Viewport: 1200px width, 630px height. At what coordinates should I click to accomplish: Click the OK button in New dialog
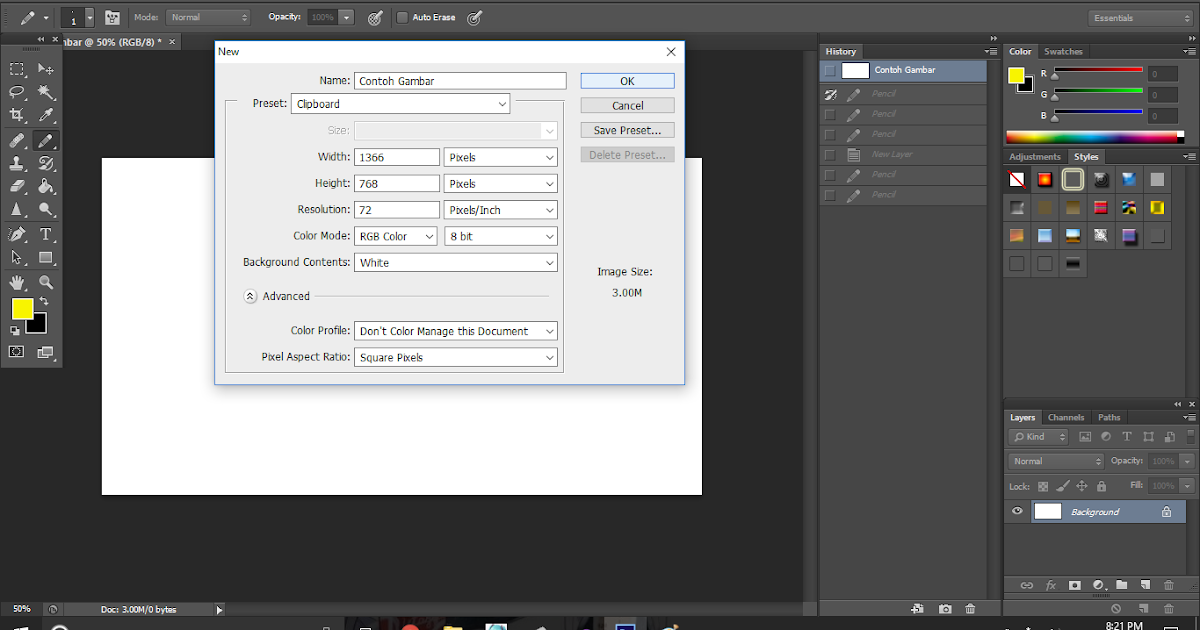[x=627, y=80]
